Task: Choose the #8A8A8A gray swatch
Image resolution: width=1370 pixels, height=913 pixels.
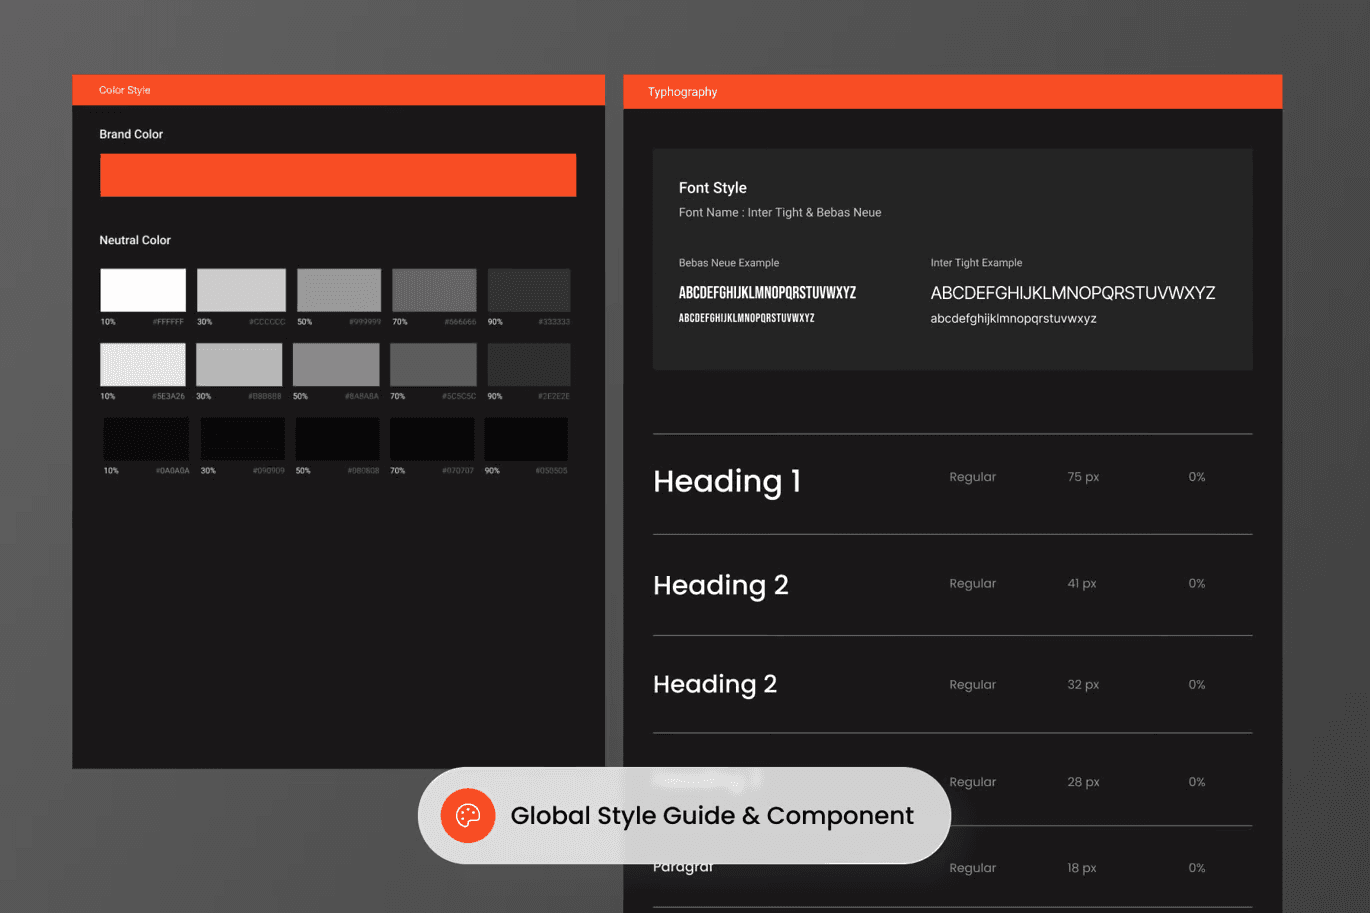Action: click(336, 365)
